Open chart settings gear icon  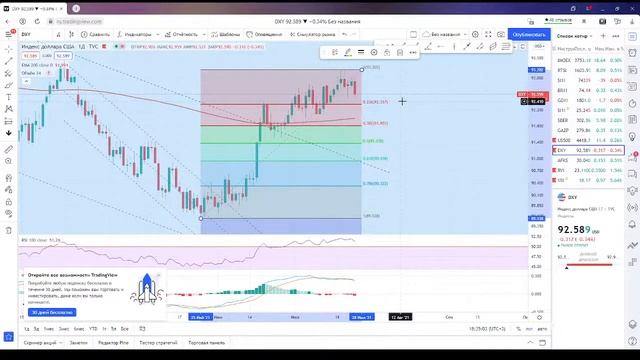point(475,35)
